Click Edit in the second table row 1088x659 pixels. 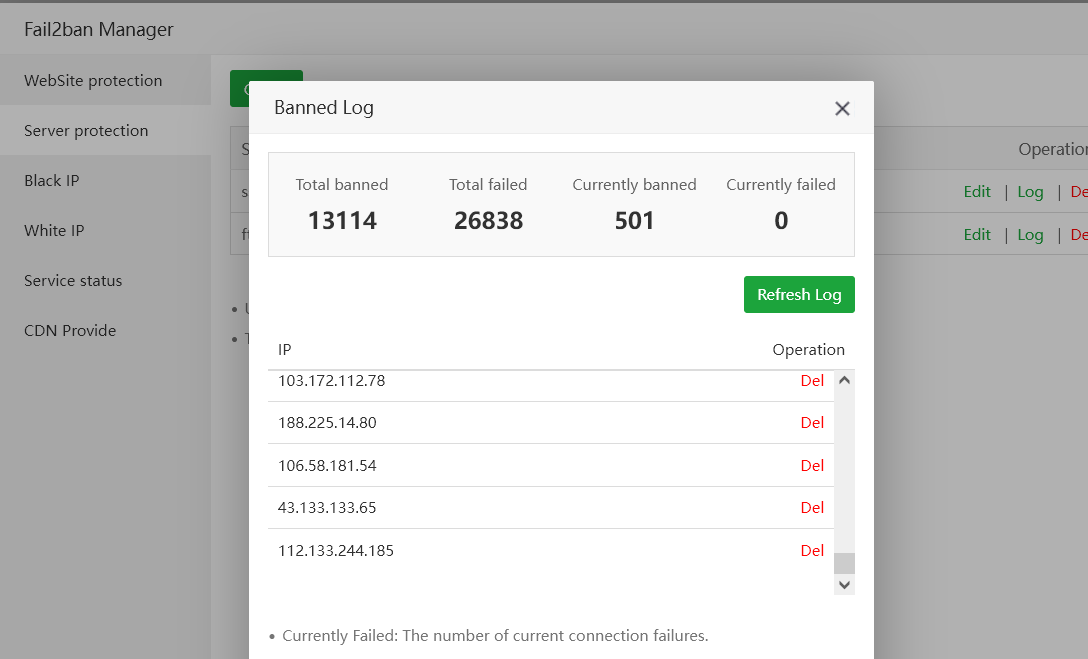977,235
